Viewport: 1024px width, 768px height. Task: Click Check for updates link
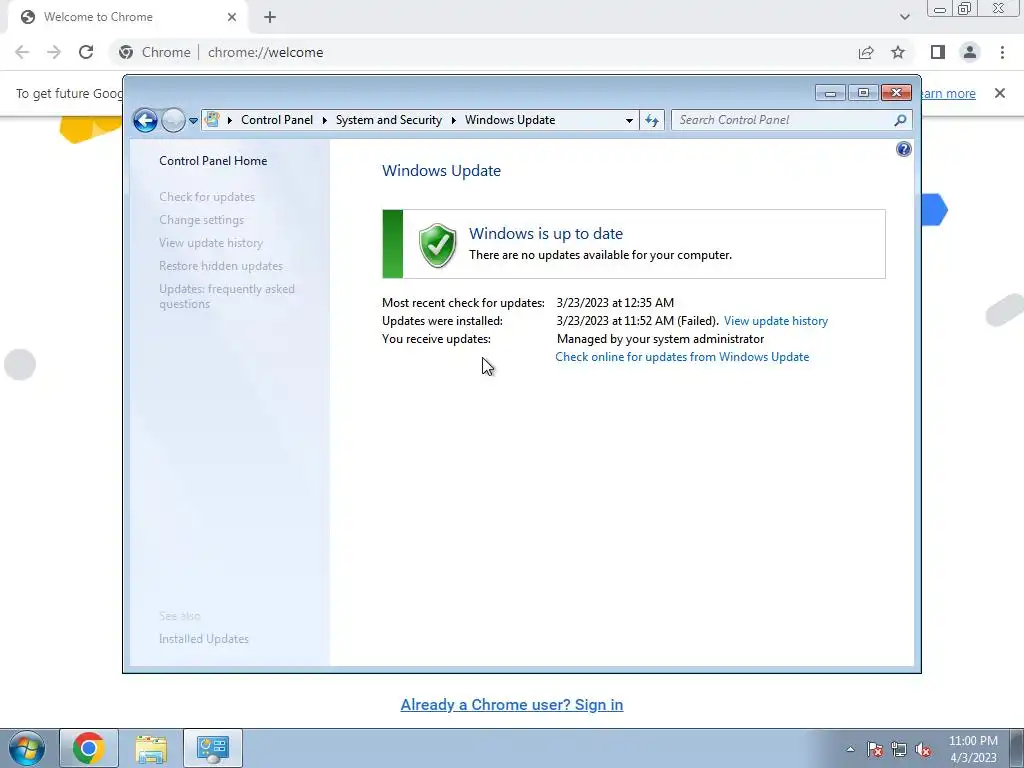click(x=207, y=197)
